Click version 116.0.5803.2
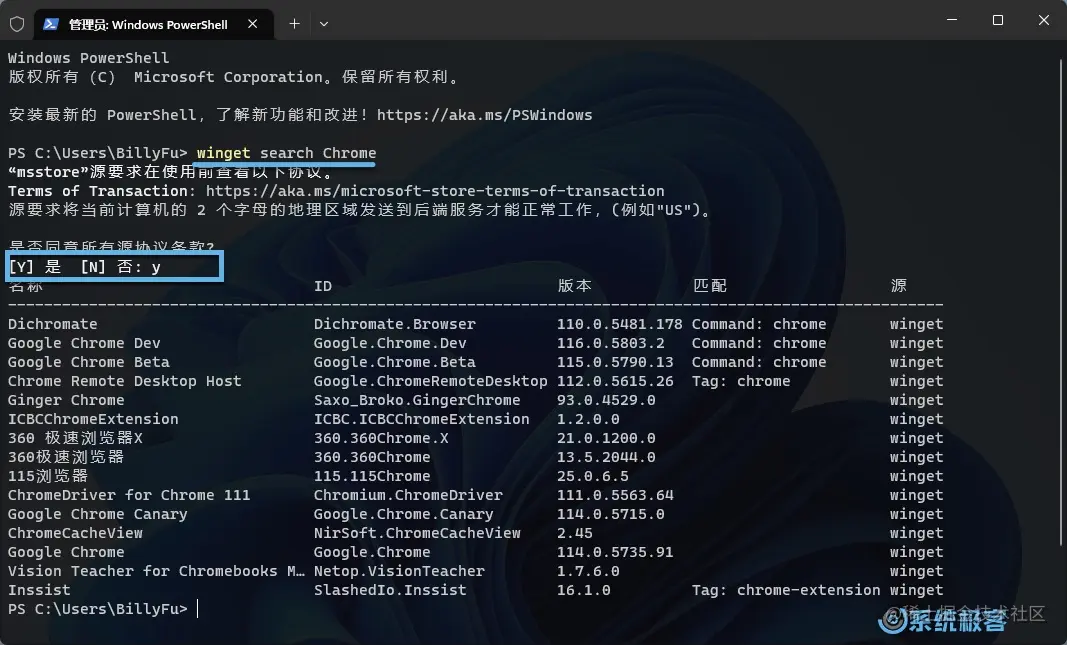This screenshot has width=1067, height=645. point(610,343)
